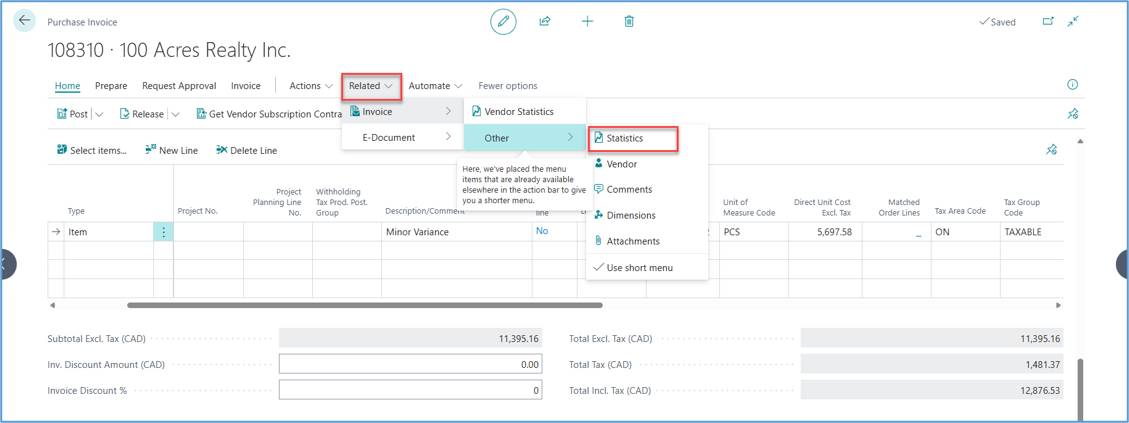This screenshot has height=423, width=1129.
Task: Click Project No. column header
Action: [197, 211]
